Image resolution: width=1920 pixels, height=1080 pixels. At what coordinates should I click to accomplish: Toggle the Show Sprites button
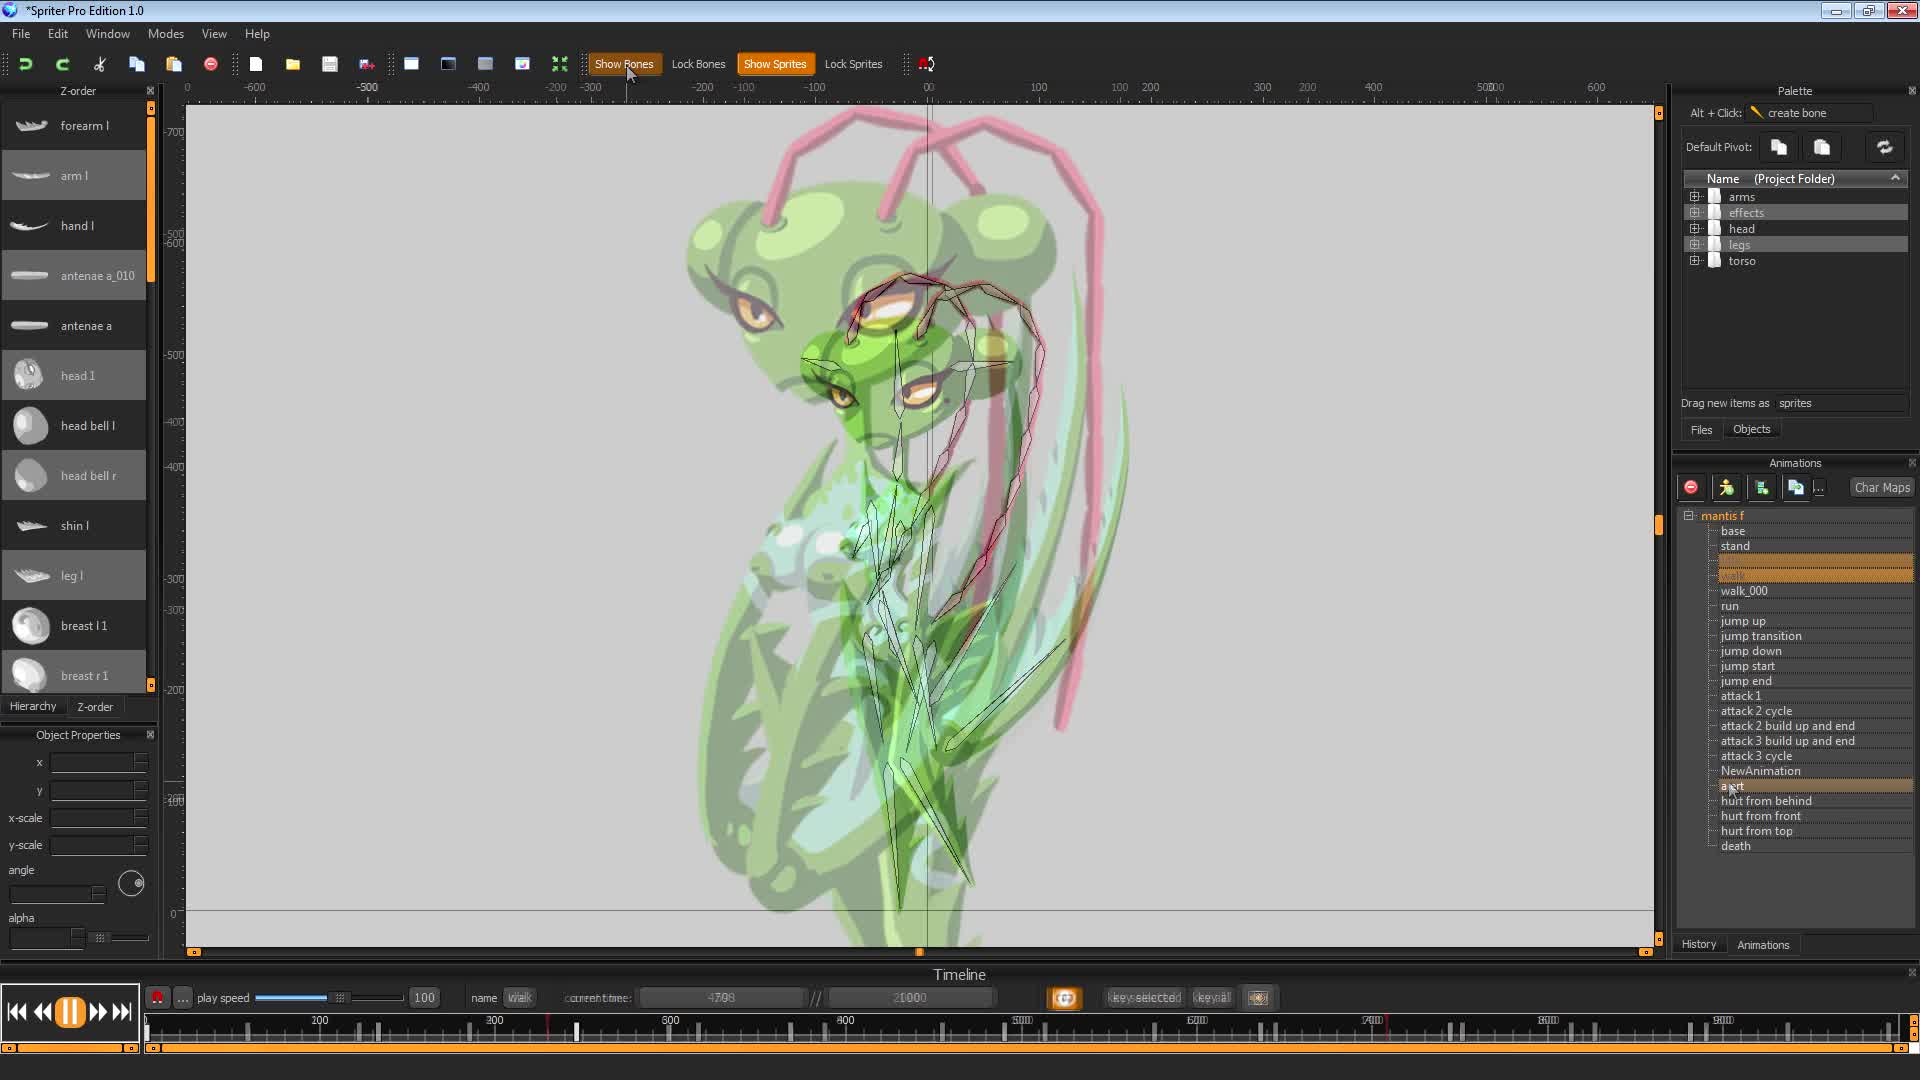coord(775,64)
